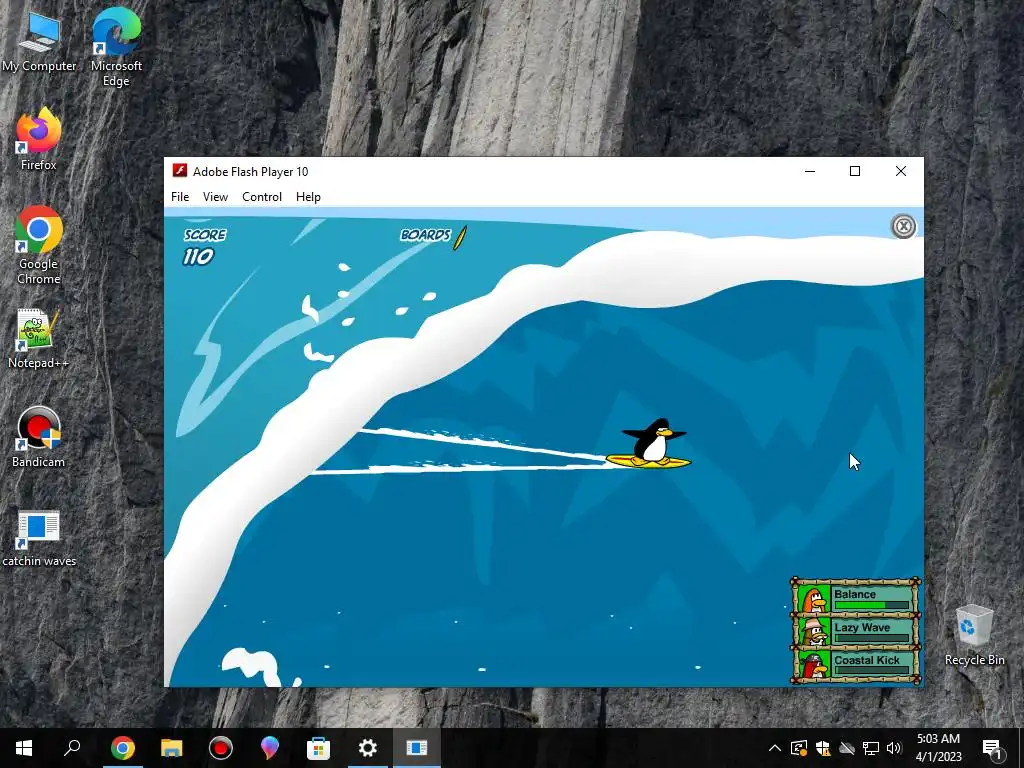Open Notepad++ desktop shortcut

click(x=39, y=338)
